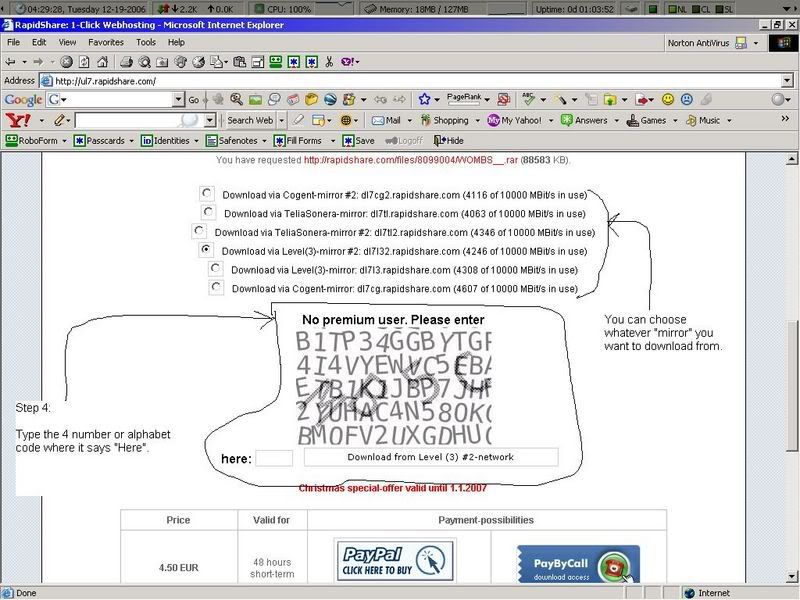
Task: Click the blue star bookmarks icon
Action: pyautogui.click(x=424, y=100)
